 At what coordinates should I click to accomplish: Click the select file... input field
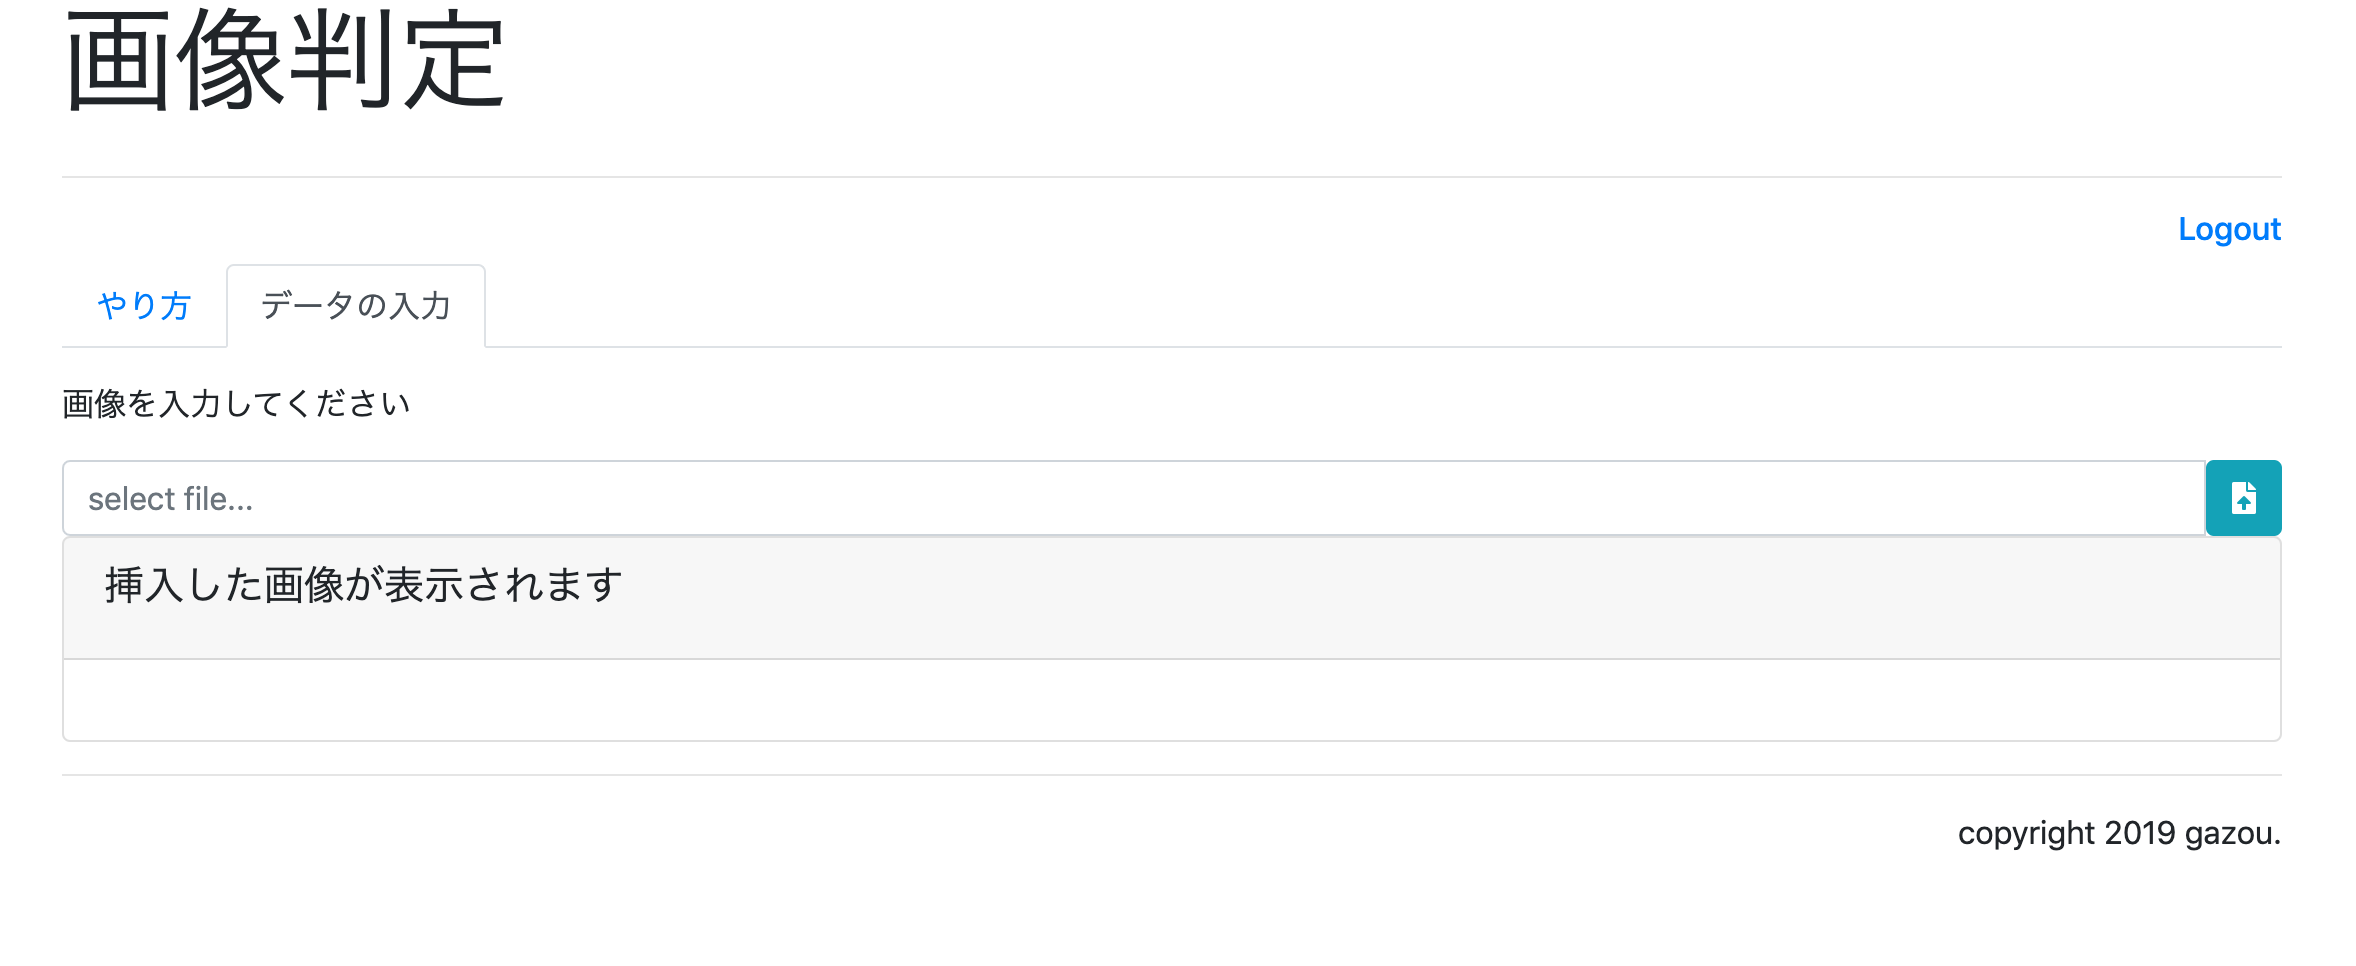point(1134,498)
